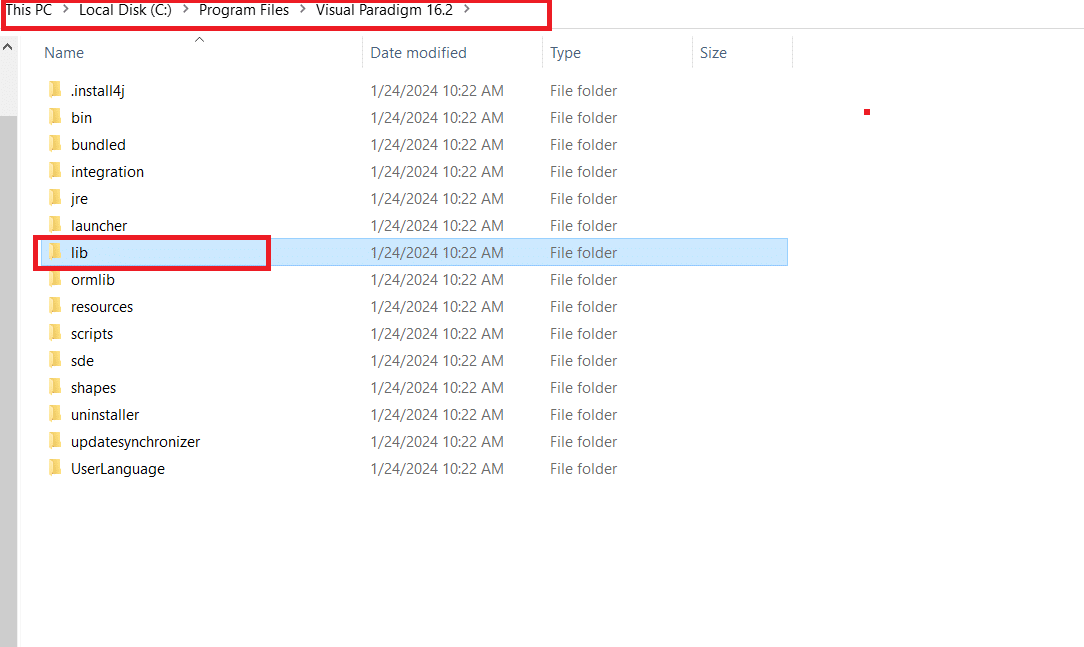Select the updatesynchronizer folder name

[136, 442]
